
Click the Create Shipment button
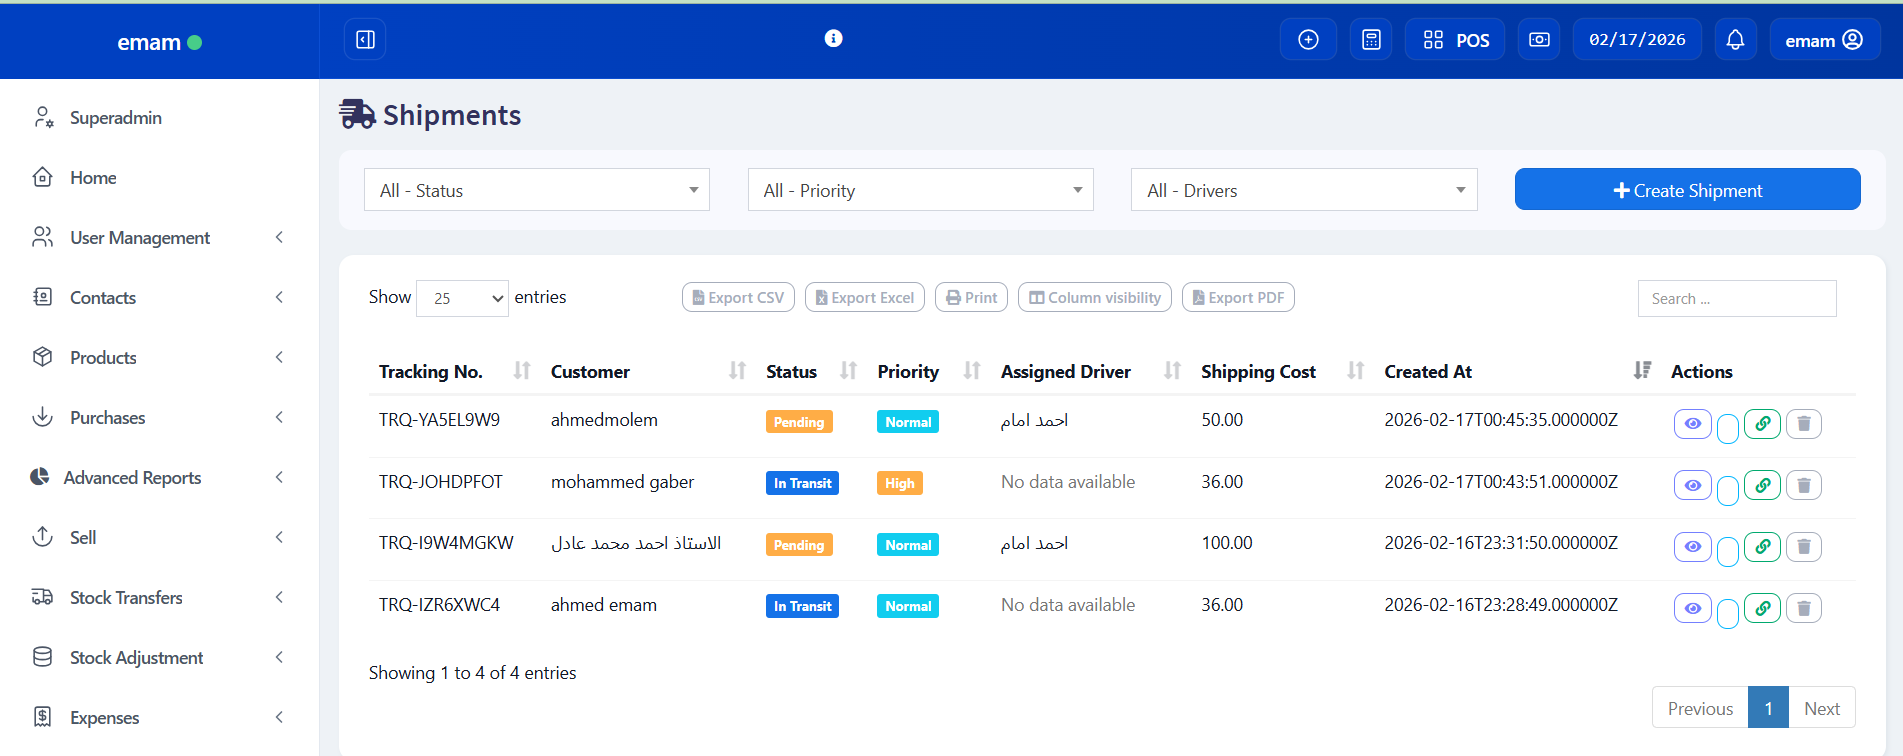(x=1687, y=190)
